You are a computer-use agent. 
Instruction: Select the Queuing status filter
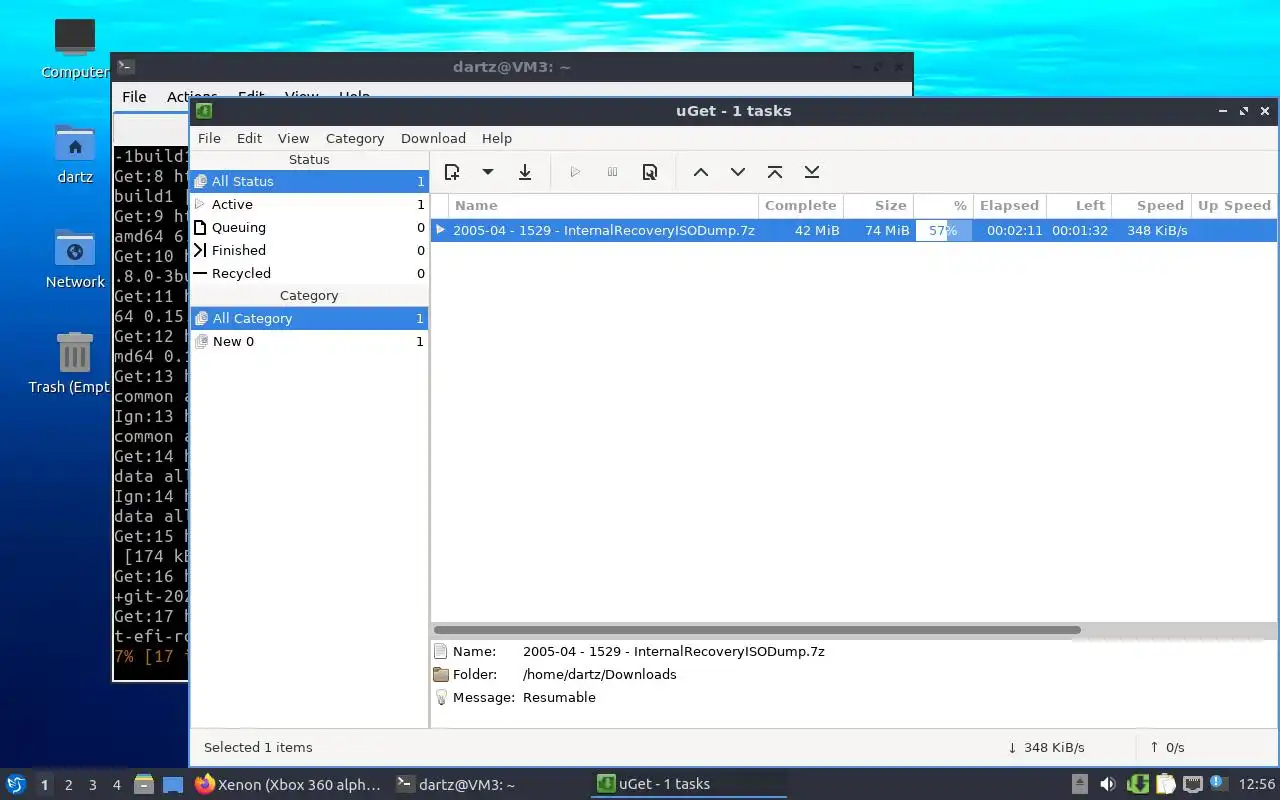[309, 227]
